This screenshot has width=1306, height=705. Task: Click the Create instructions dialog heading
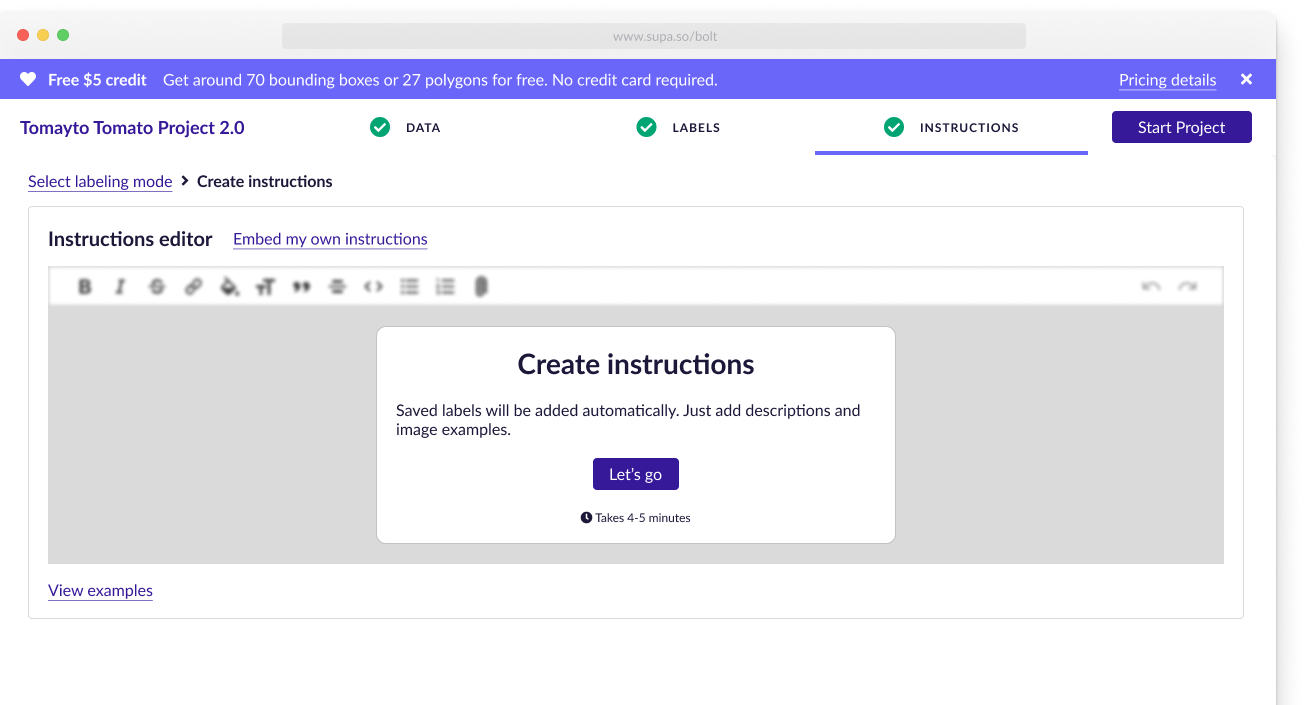pyautogui.click(x=636, y=364)
